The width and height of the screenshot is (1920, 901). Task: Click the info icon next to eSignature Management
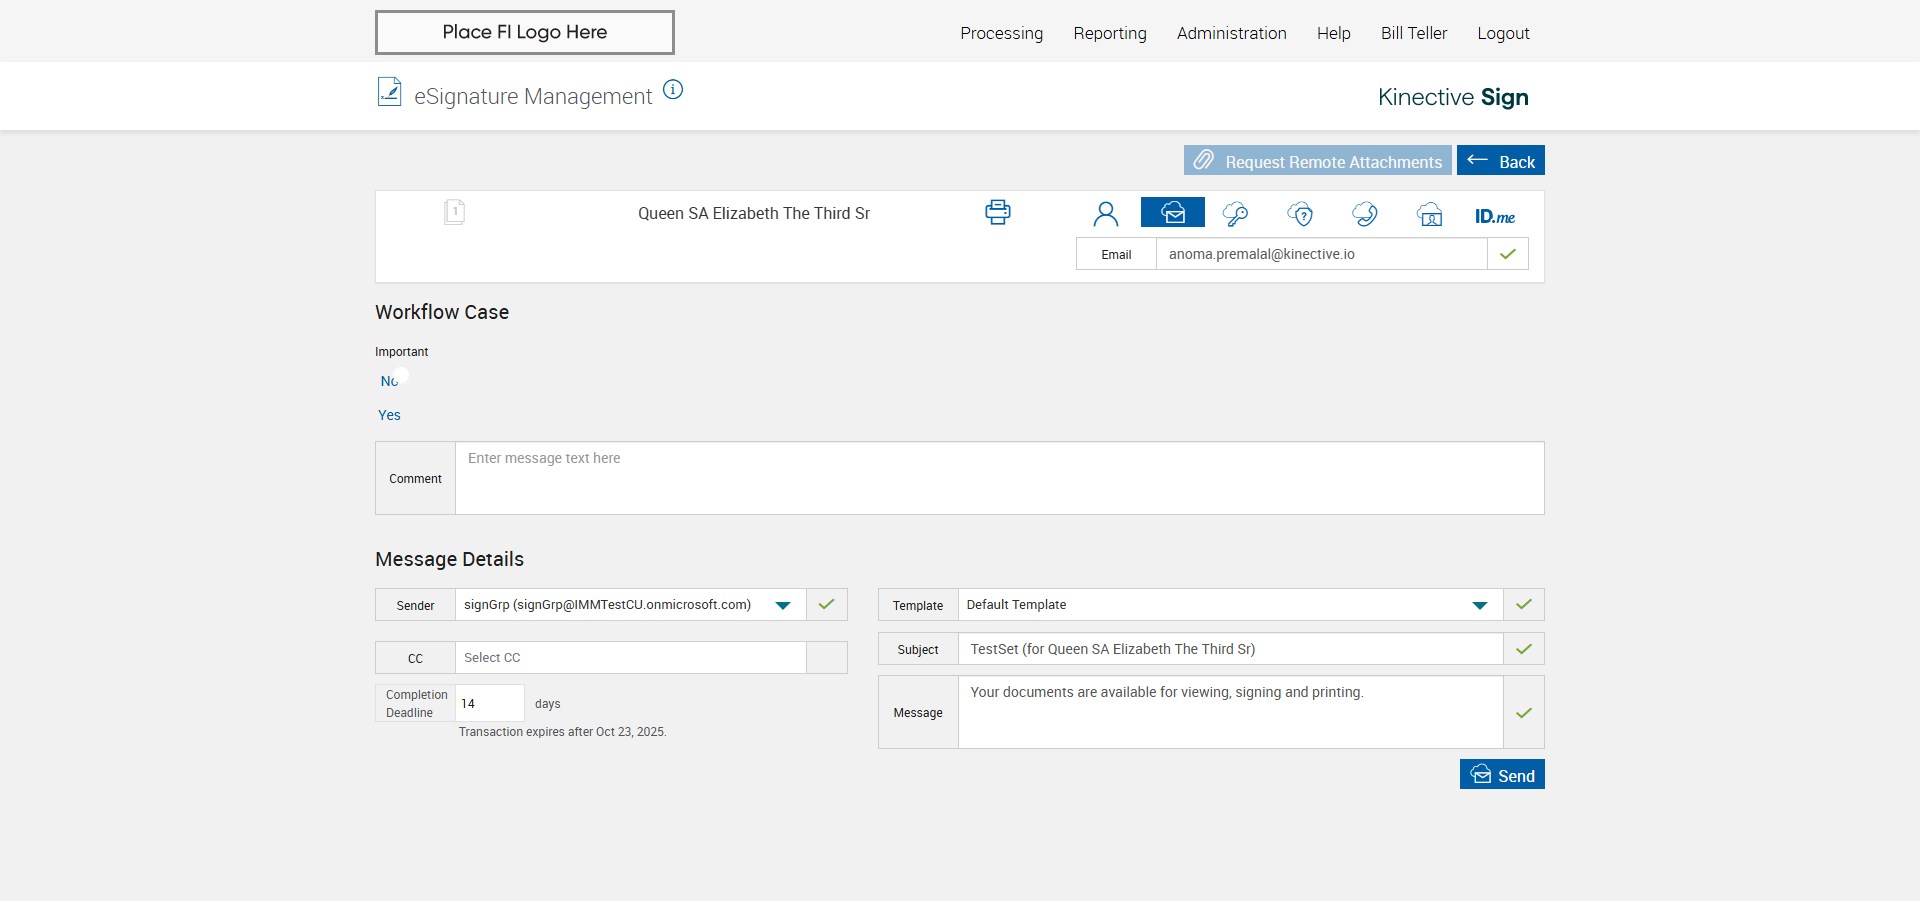pyautogui.click(x=673, y=90)
